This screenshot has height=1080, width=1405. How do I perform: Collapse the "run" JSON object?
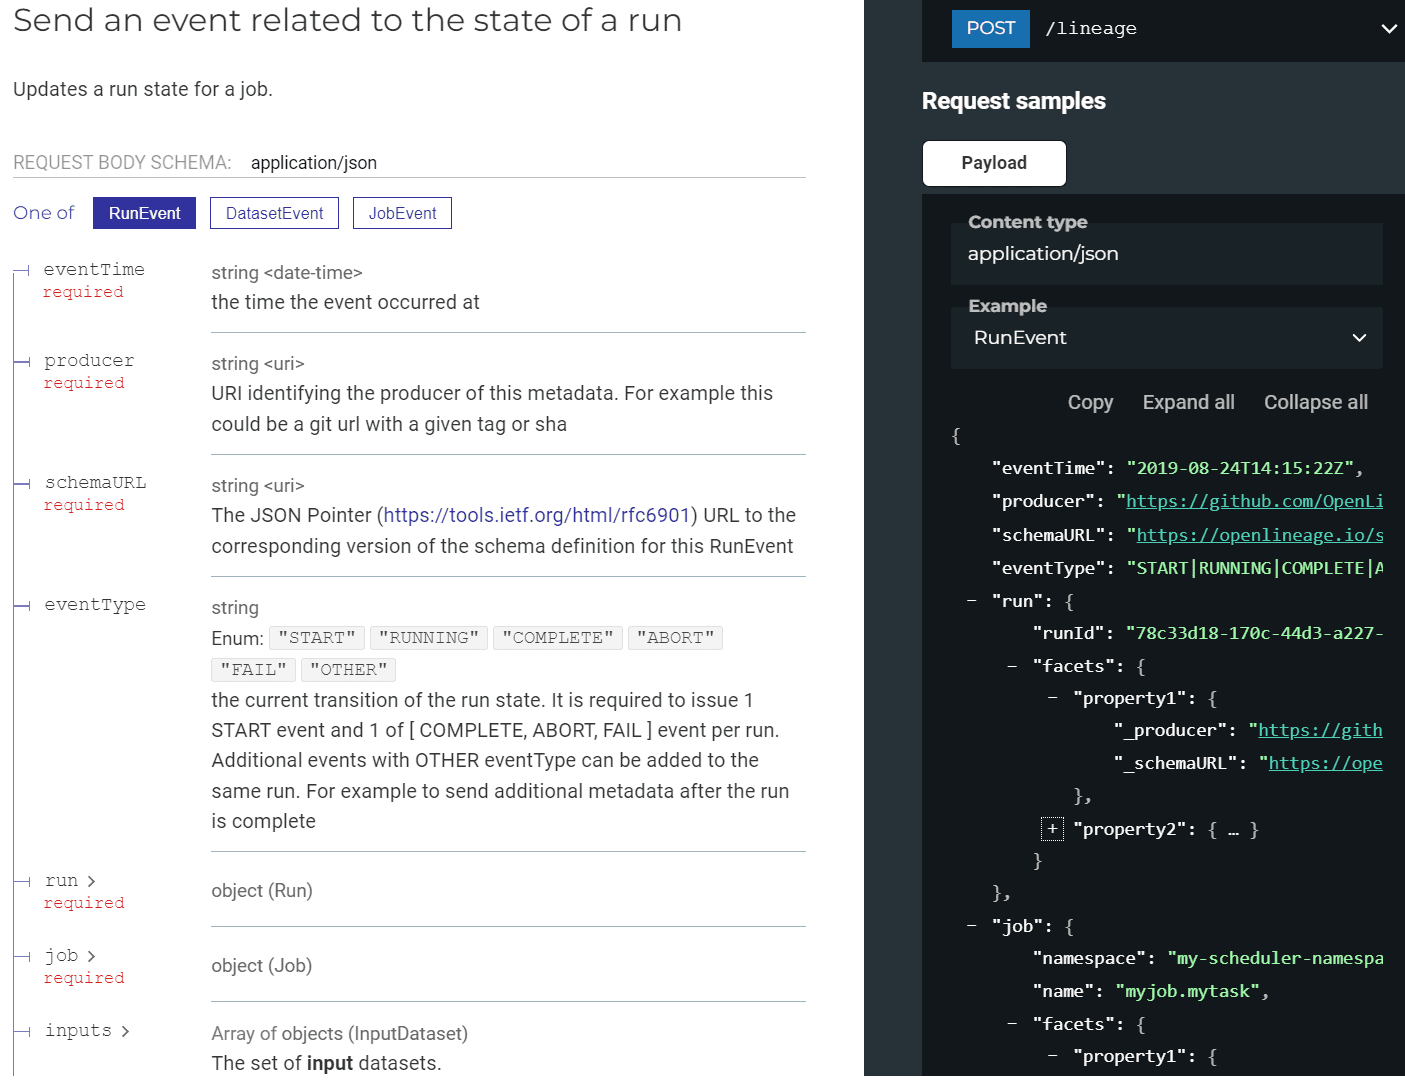(971, 601)
